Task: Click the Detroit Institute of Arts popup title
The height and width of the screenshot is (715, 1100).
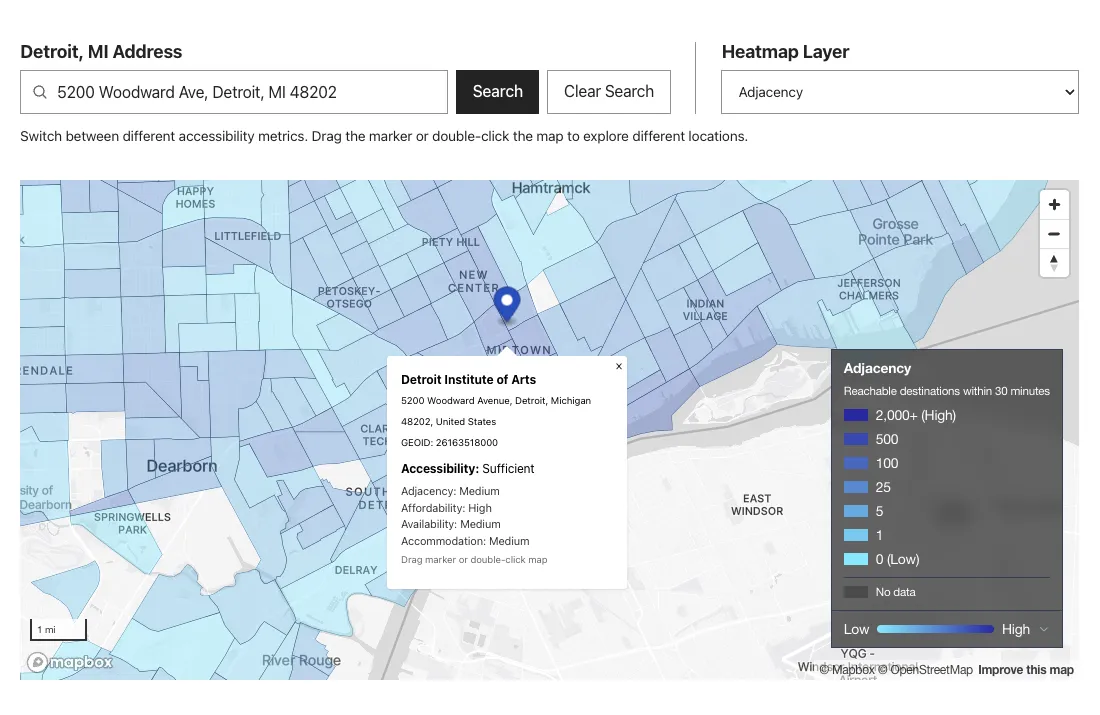Action: click(x=468, y=380)
